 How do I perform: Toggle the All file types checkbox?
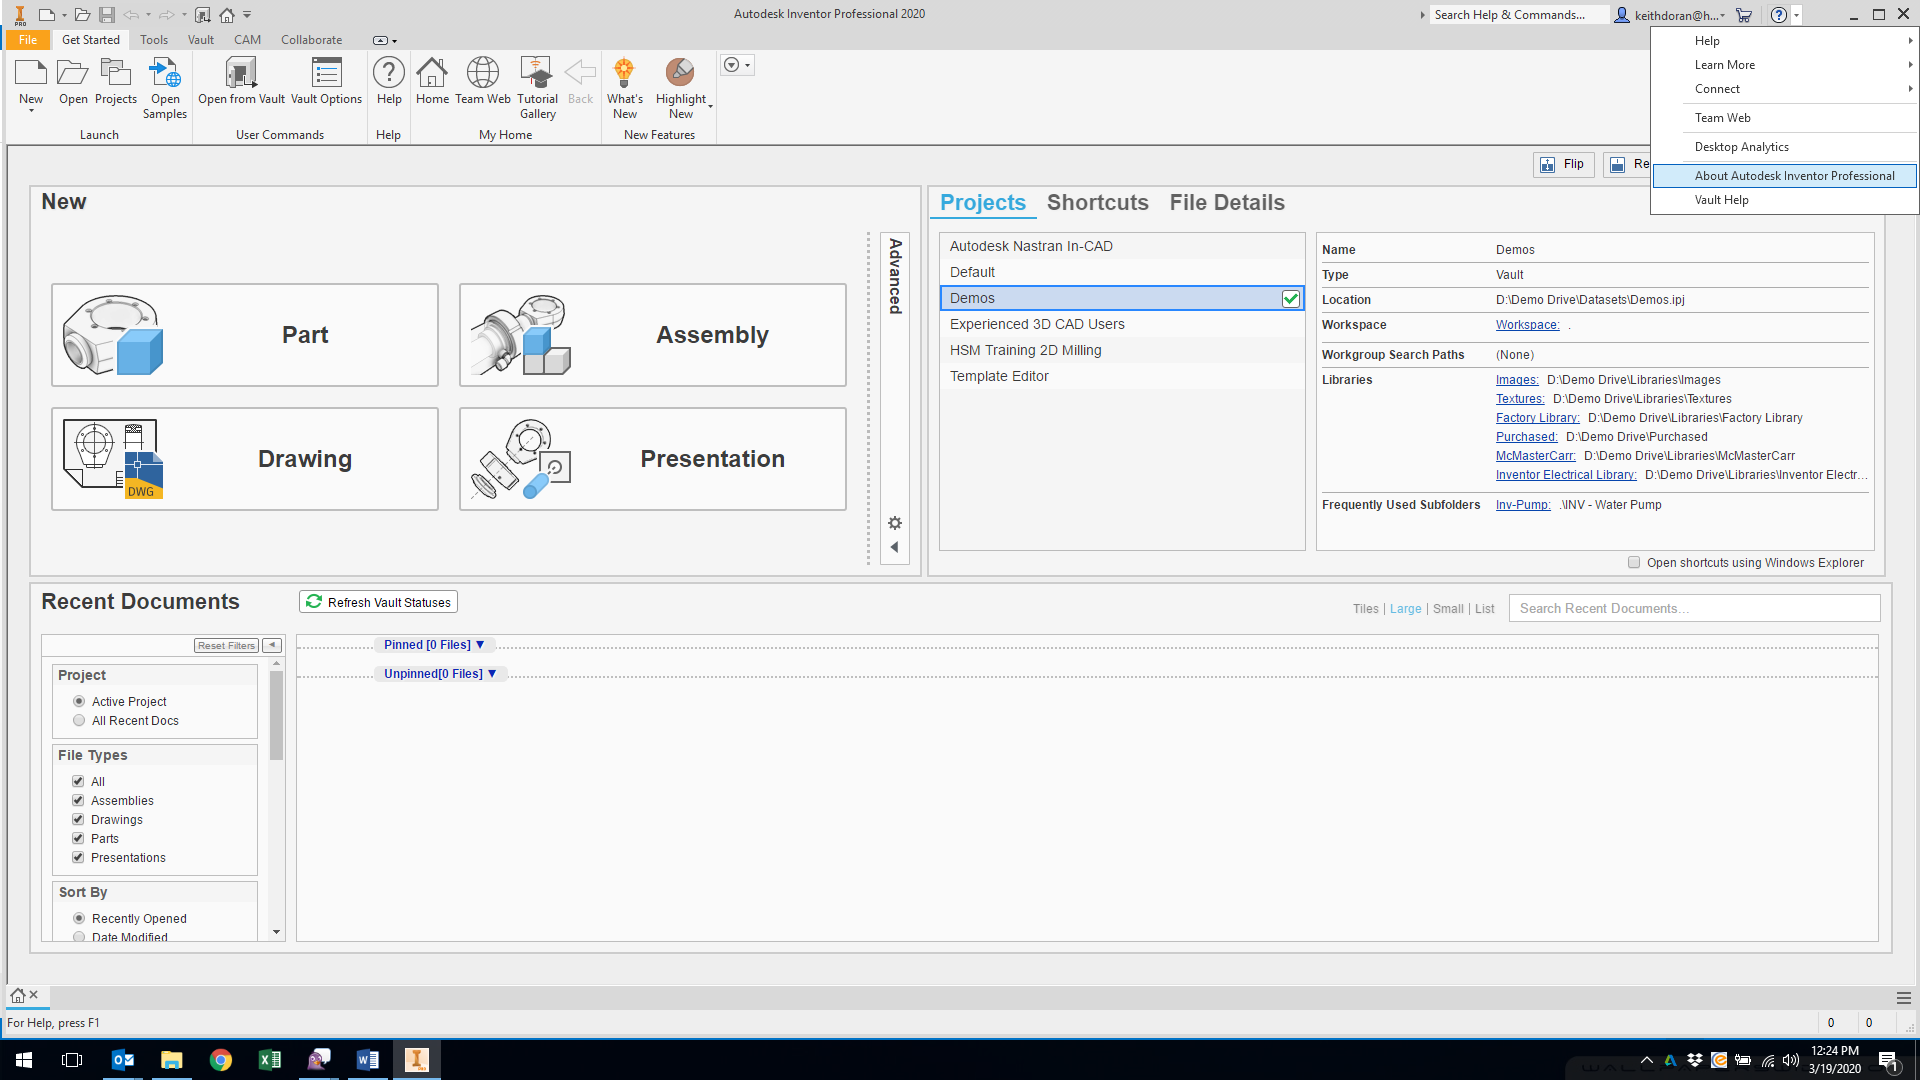(x=78, y=781)
